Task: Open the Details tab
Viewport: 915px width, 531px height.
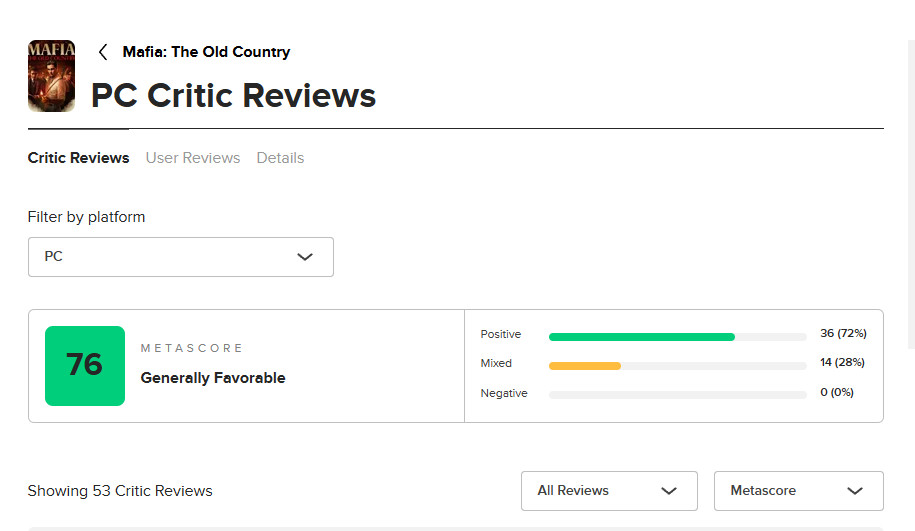Action: click(280, 158)
